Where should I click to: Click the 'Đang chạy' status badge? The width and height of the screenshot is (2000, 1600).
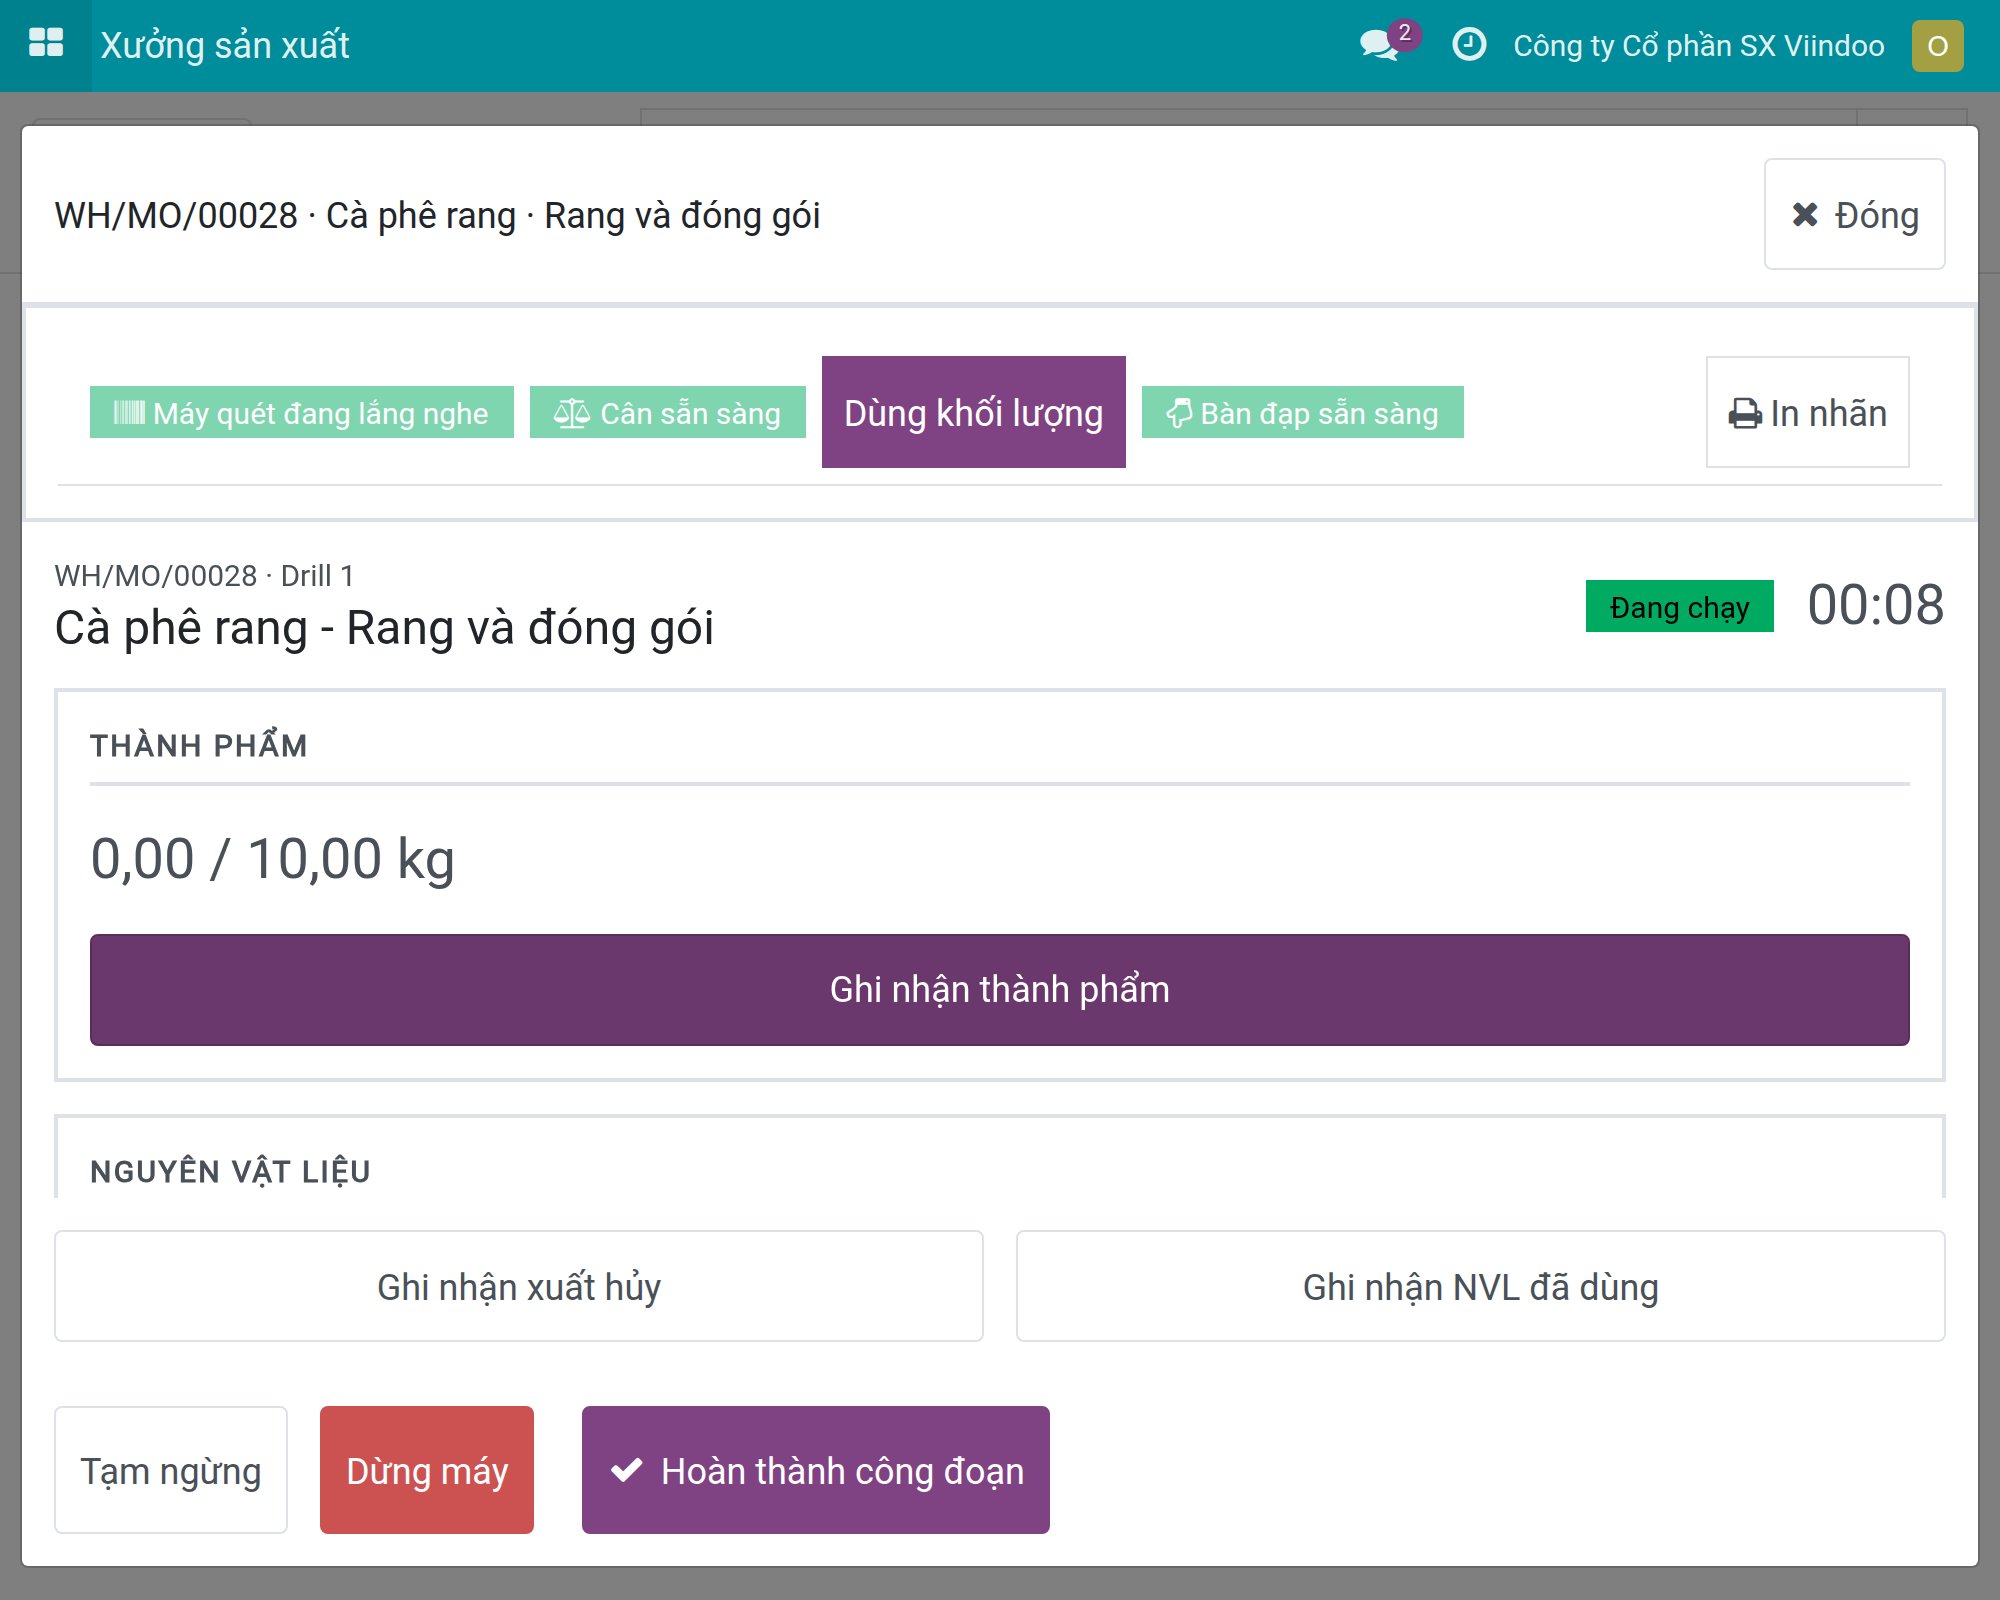pos(1679,606)
